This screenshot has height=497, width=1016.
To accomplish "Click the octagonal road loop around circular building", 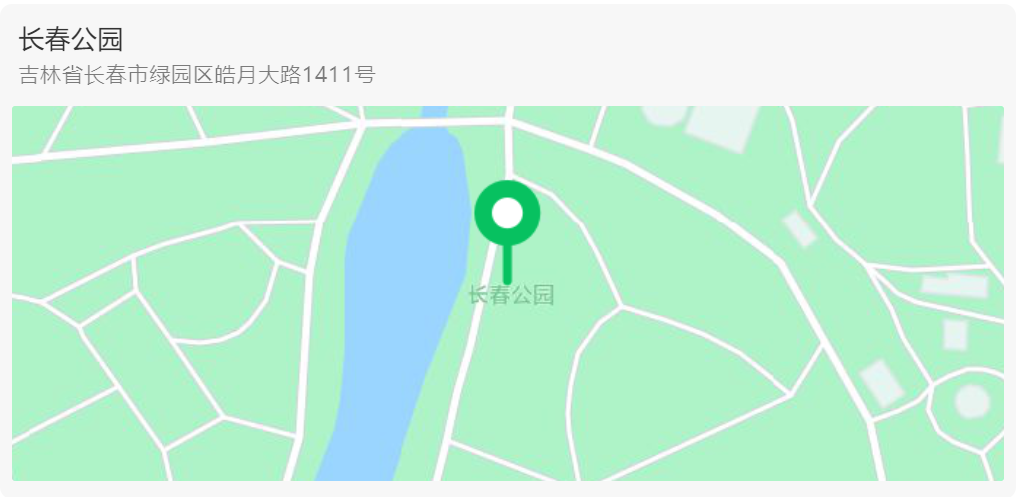I will 969,410.
